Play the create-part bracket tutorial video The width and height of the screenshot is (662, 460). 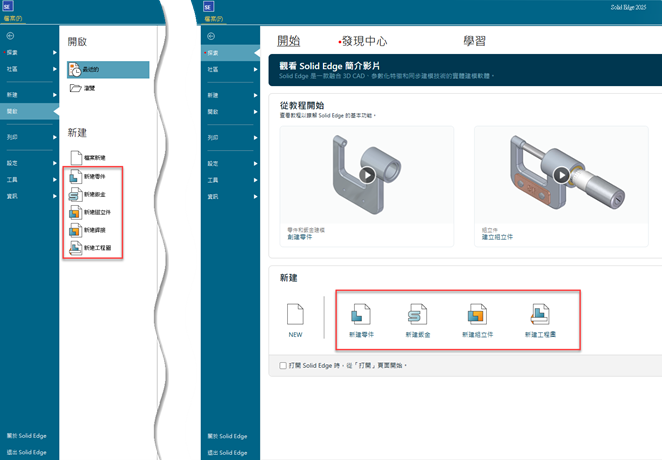[367, 175]
